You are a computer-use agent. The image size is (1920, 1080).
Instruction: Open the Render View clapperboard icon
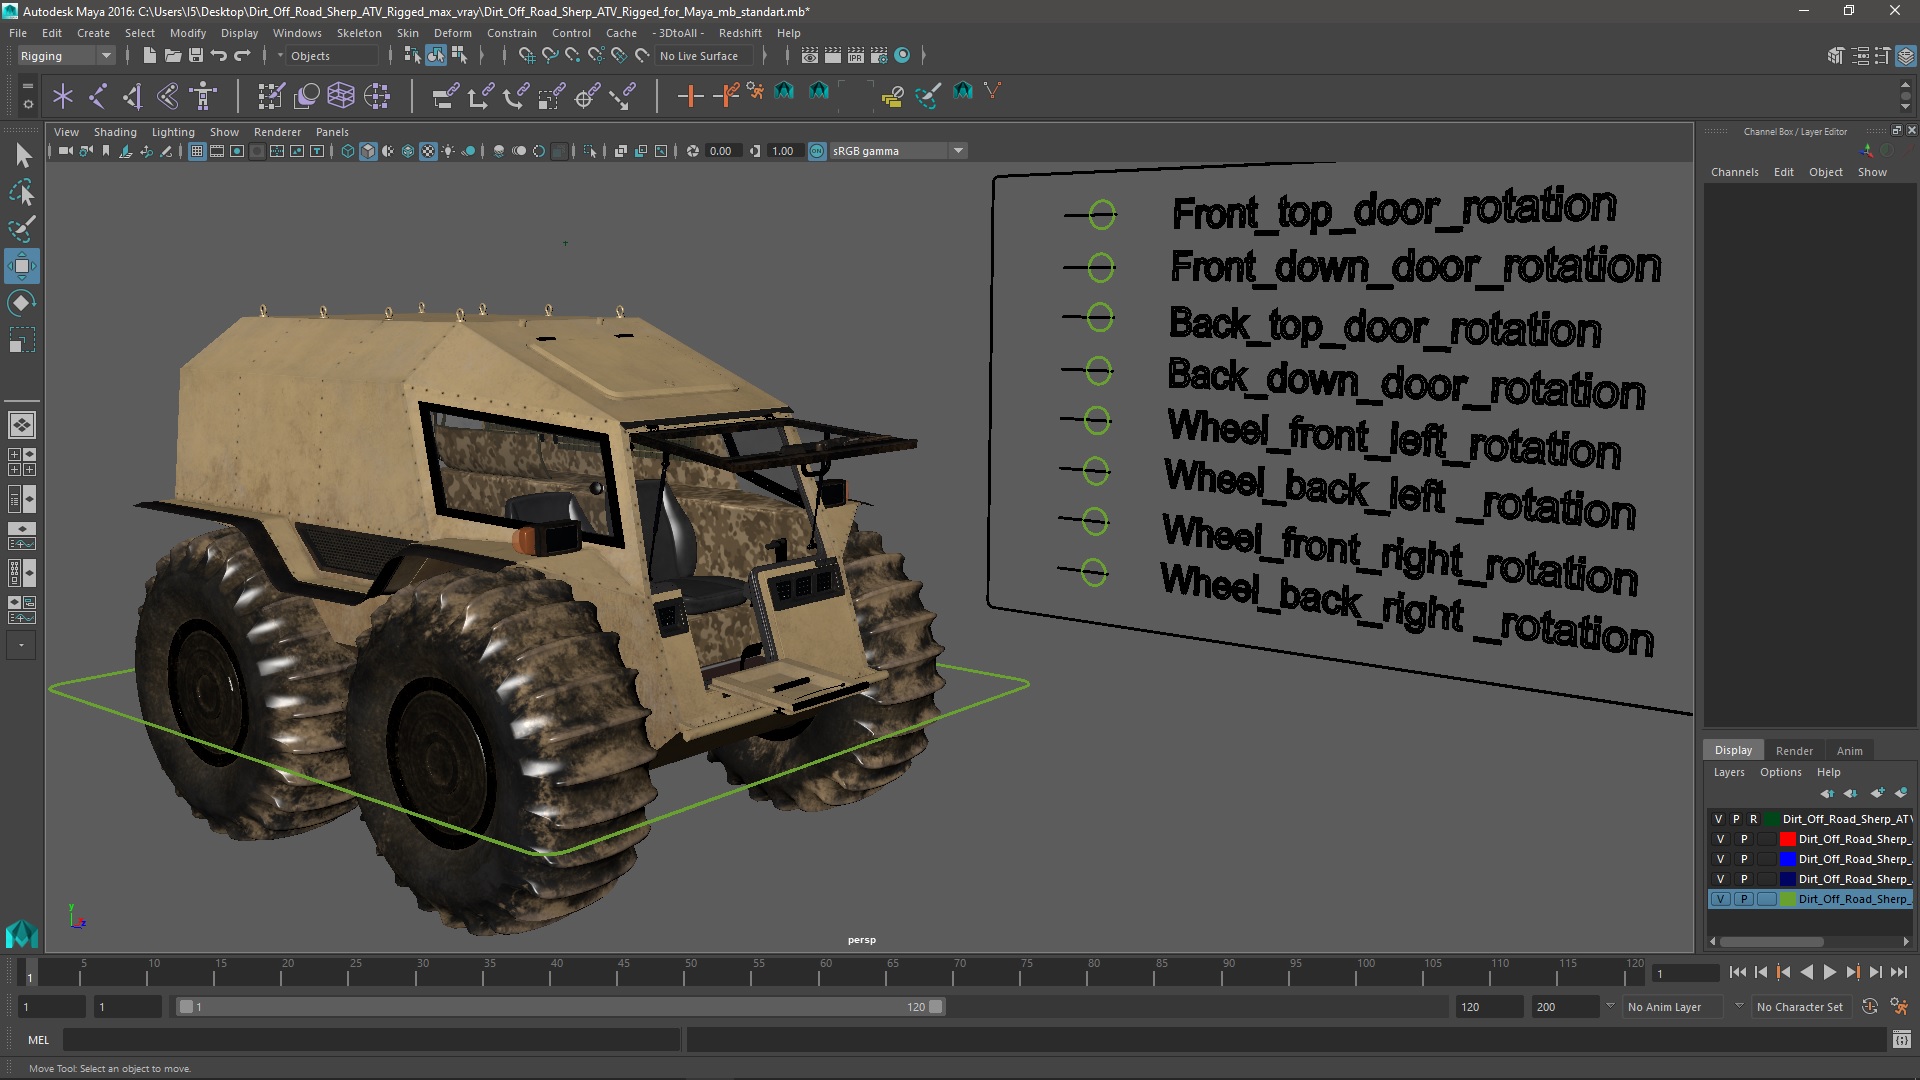click(x=810, y=56)
